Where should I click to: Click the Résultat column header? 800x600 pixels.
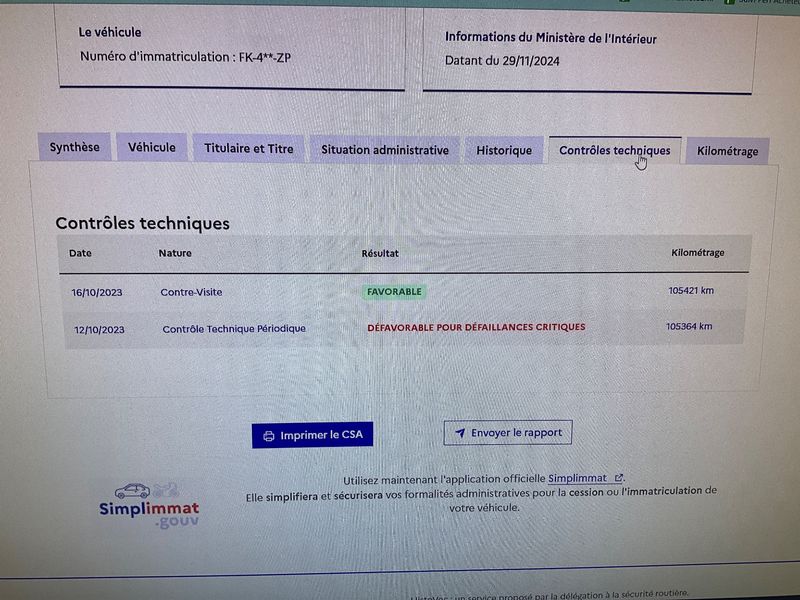click(x=380, y=254)
